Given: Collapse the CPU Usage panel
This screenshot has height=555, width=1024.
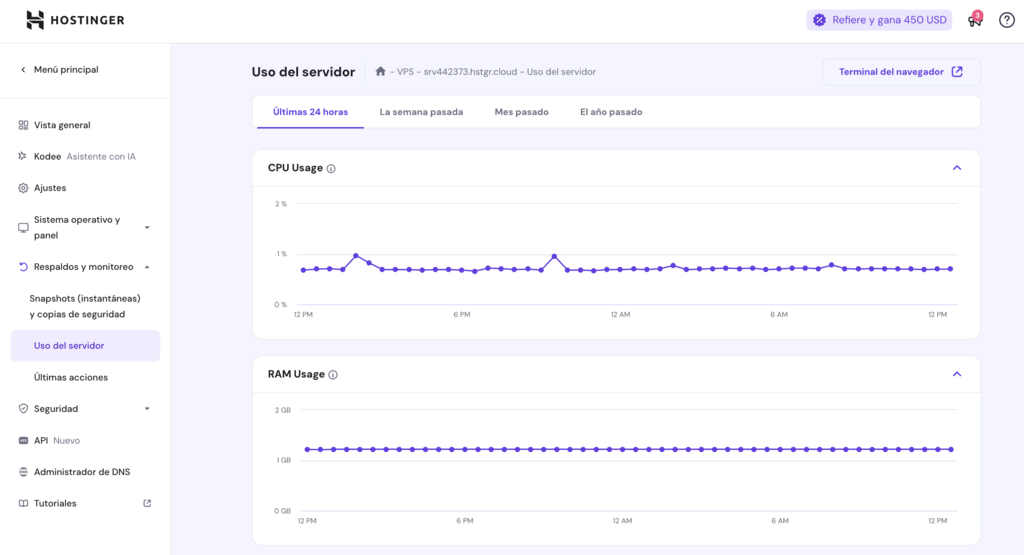Looking at the screenshot, I should click(x=956, y=168).
